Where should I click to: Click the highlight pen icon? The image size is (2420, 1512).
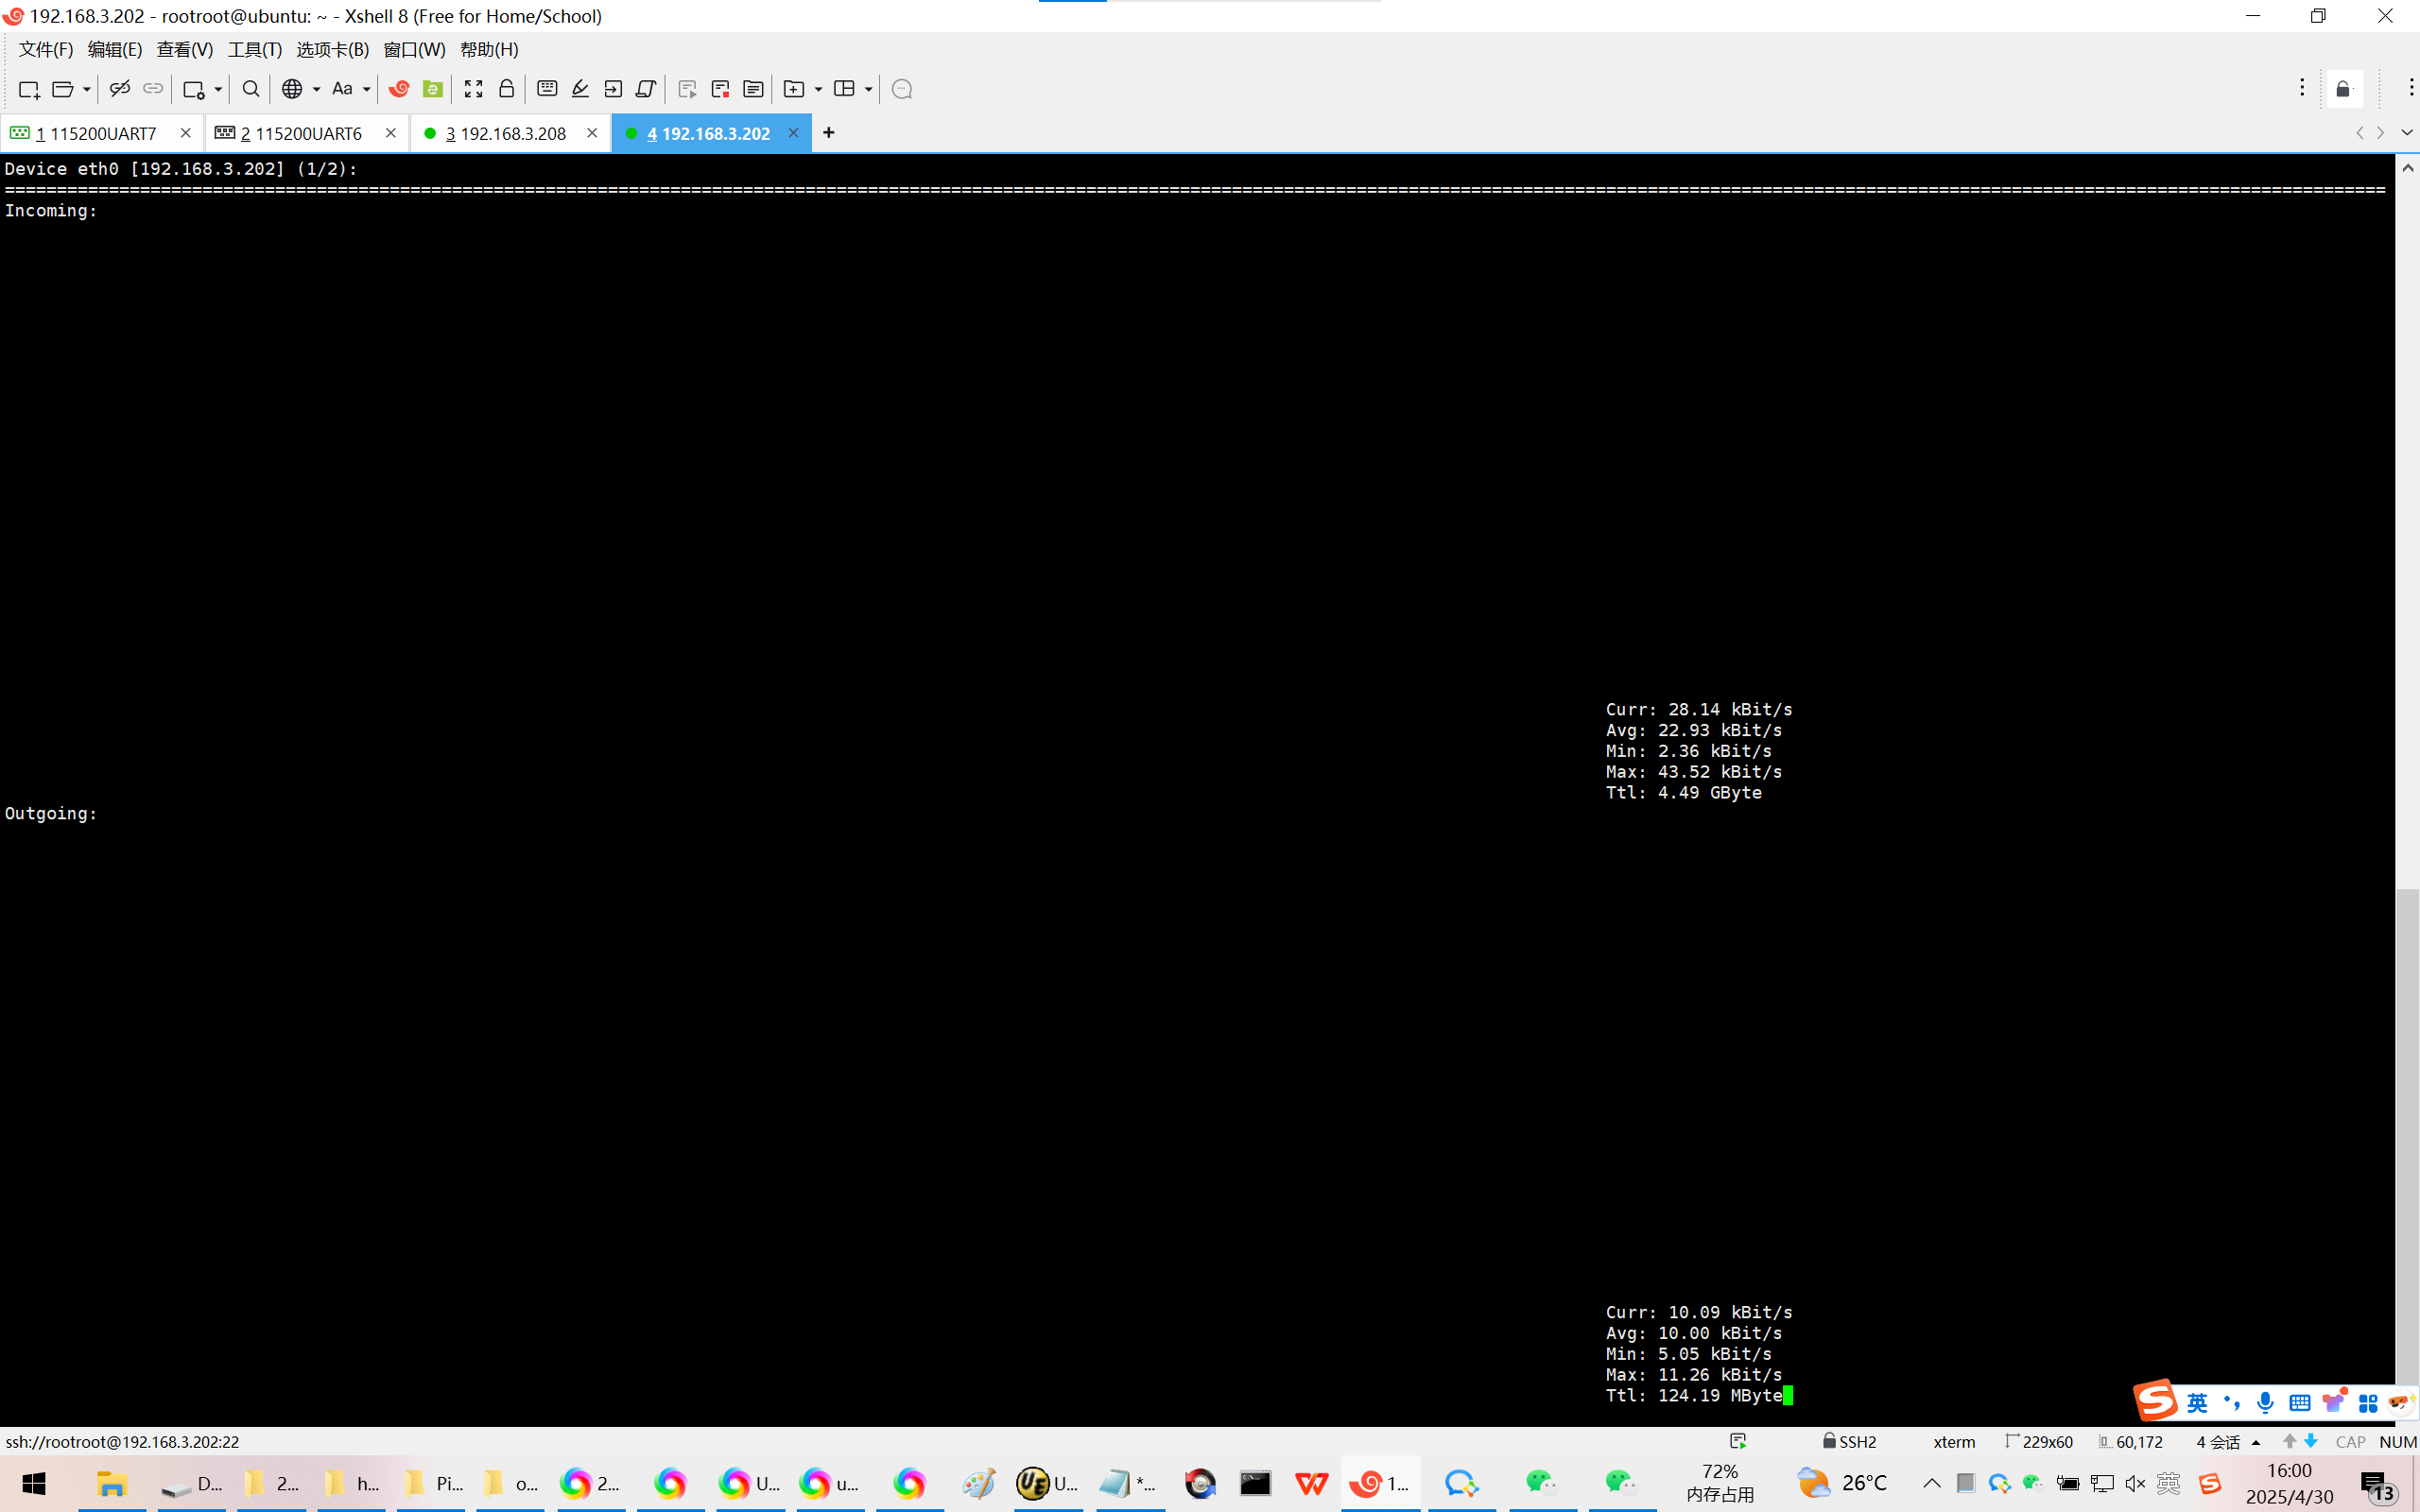(x=580, y=89)
